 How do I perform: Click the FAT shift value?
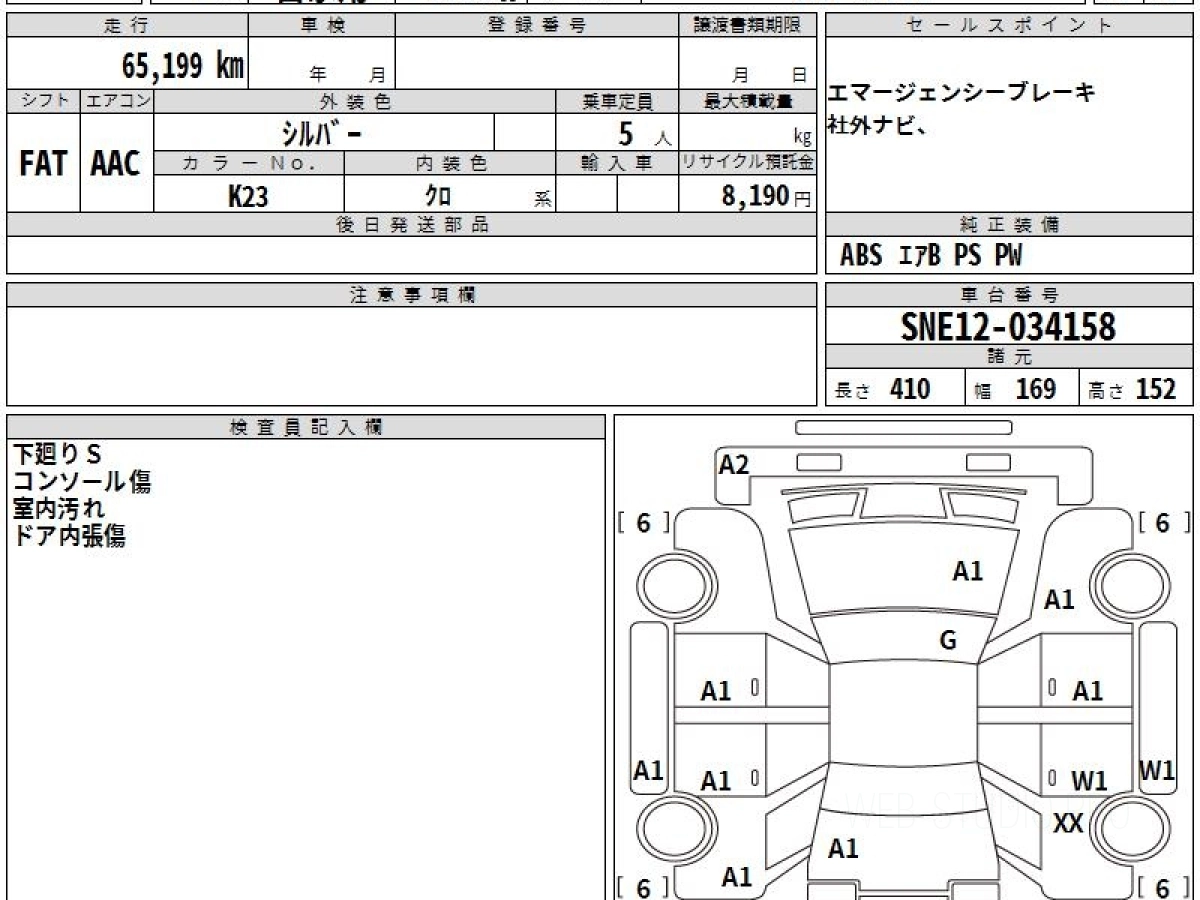tap(43, 164)
